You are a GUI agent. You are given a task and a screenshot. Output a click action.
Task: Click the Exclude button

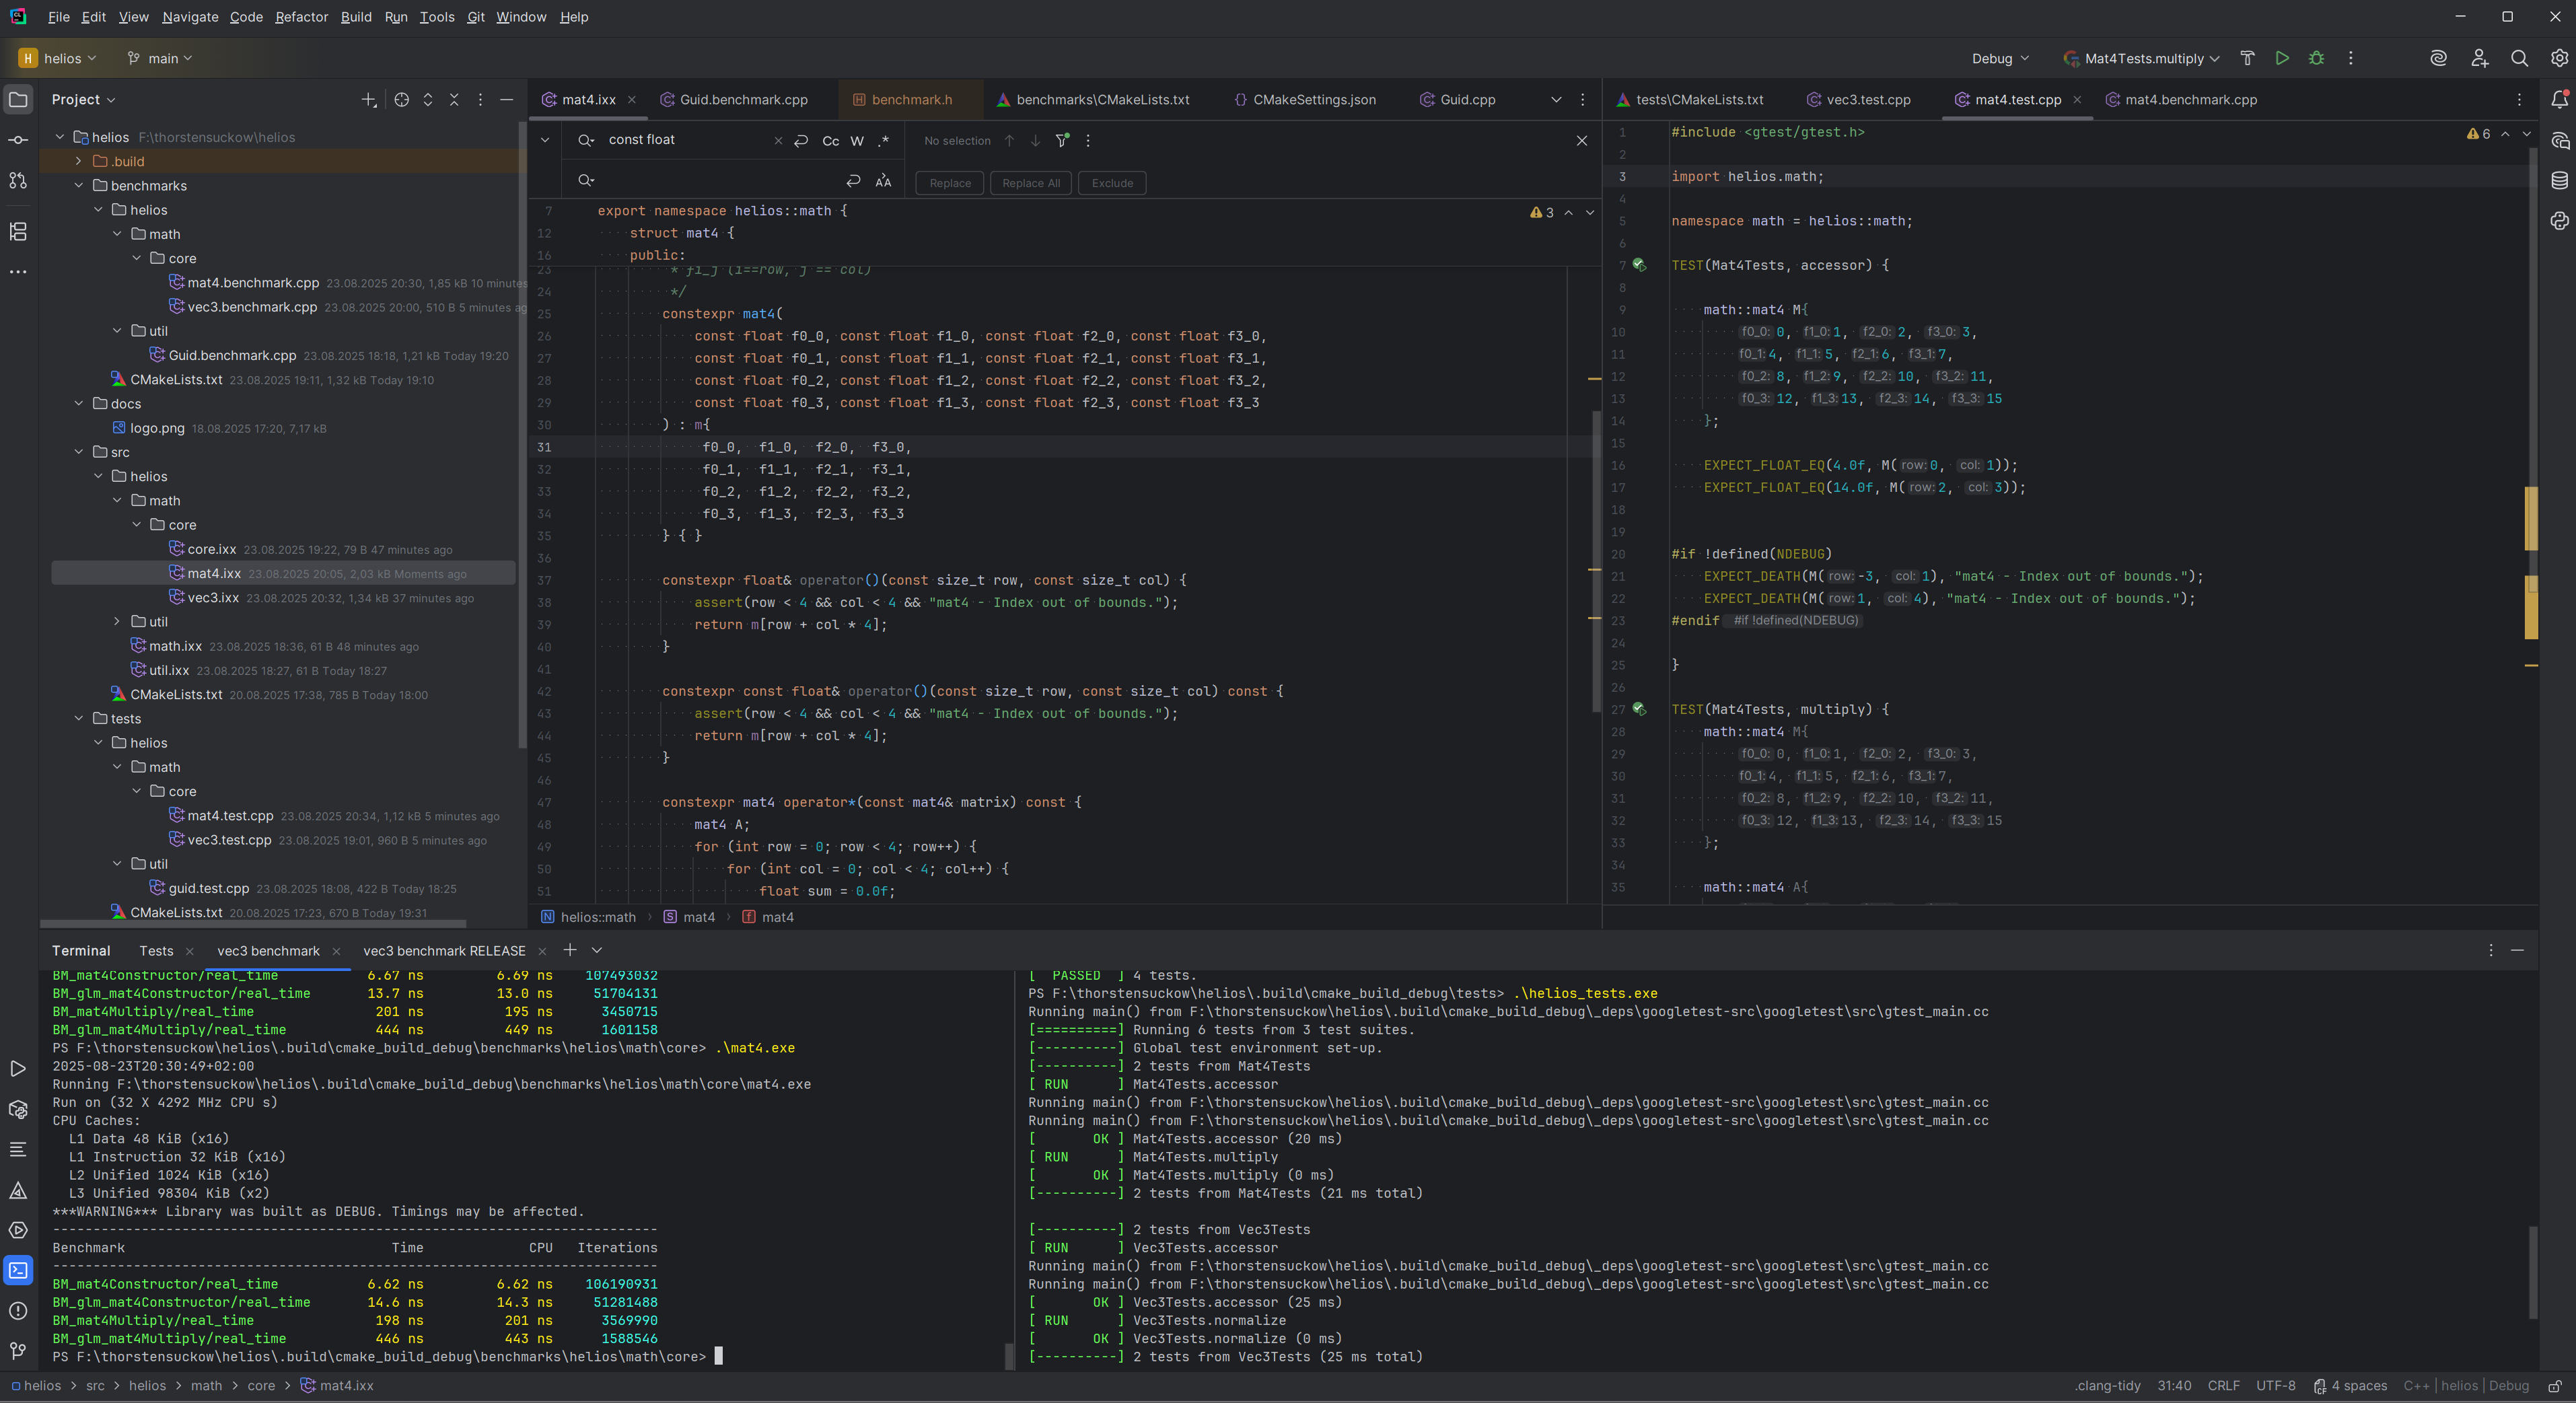click(x=1112, y=183)
